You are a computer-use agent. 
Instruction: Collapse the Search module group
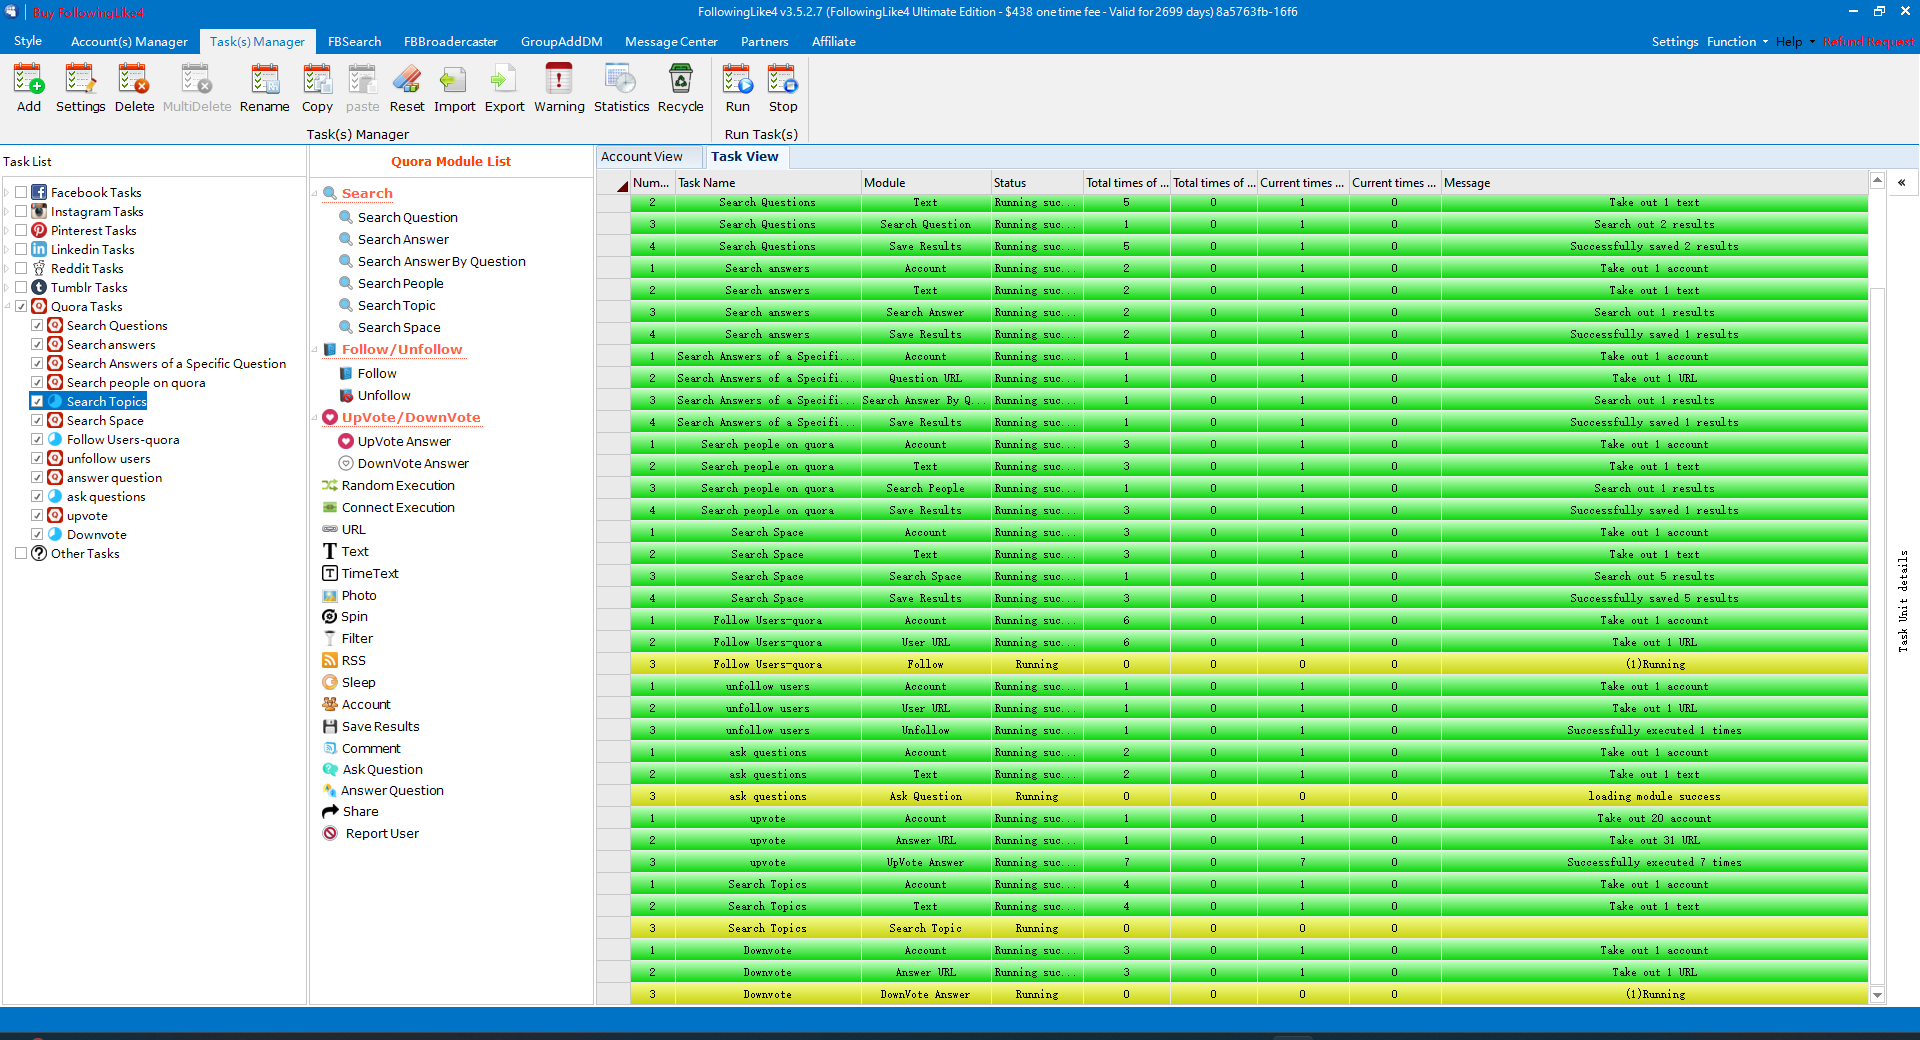tap(315, 193)
